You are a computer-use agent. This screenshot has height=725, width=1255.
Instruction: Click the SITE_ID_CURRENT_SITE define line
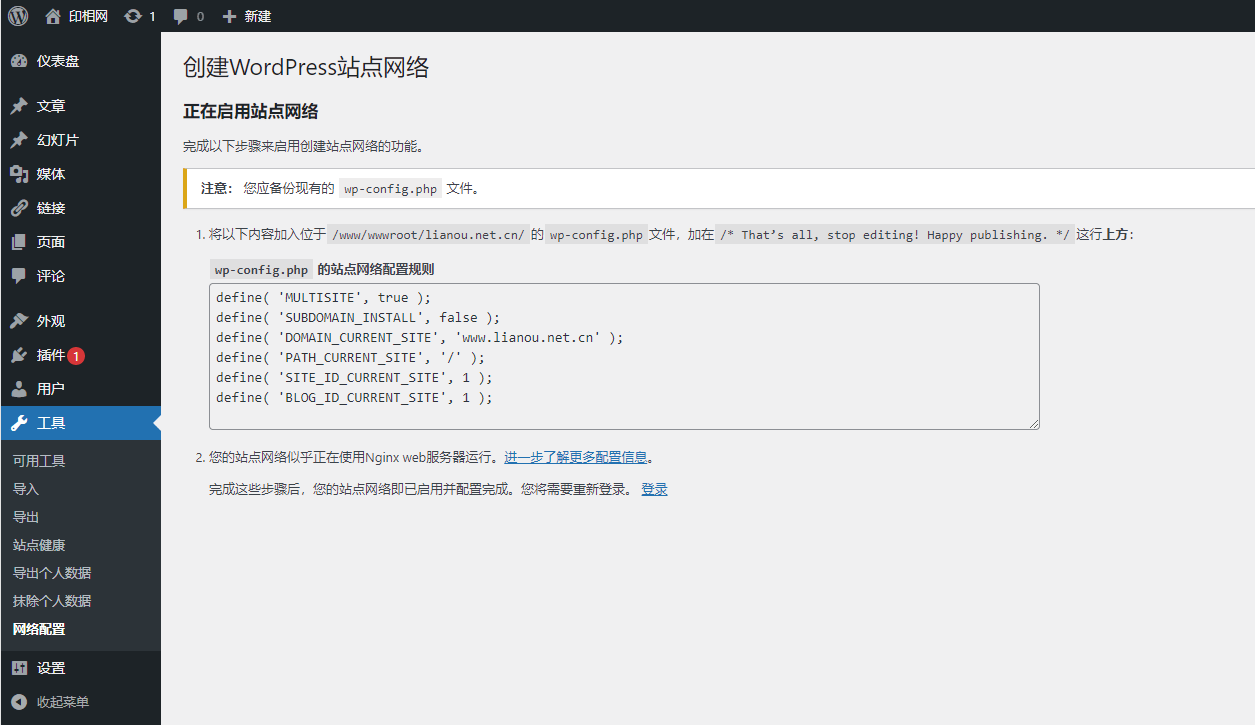coord(354,377)
